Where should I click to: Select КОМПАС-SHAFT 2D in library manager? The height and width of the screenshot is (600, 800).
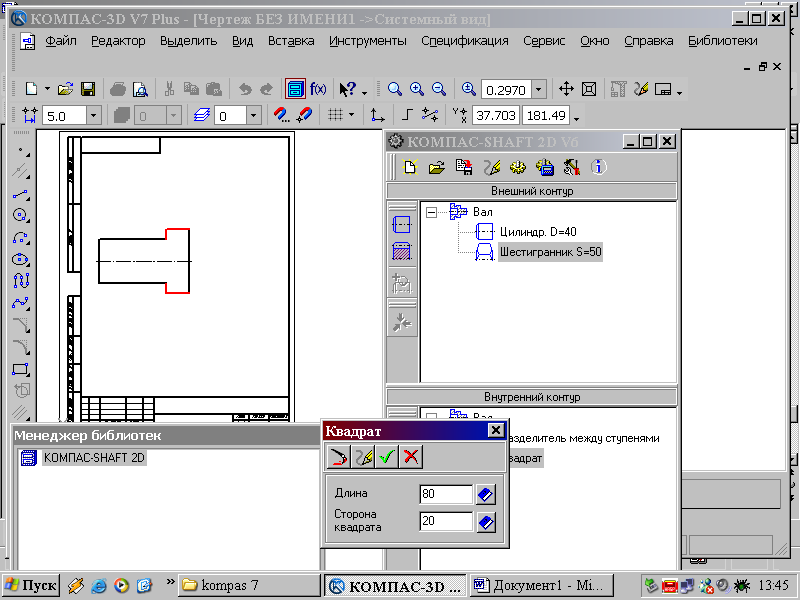[x=94, y=458]
